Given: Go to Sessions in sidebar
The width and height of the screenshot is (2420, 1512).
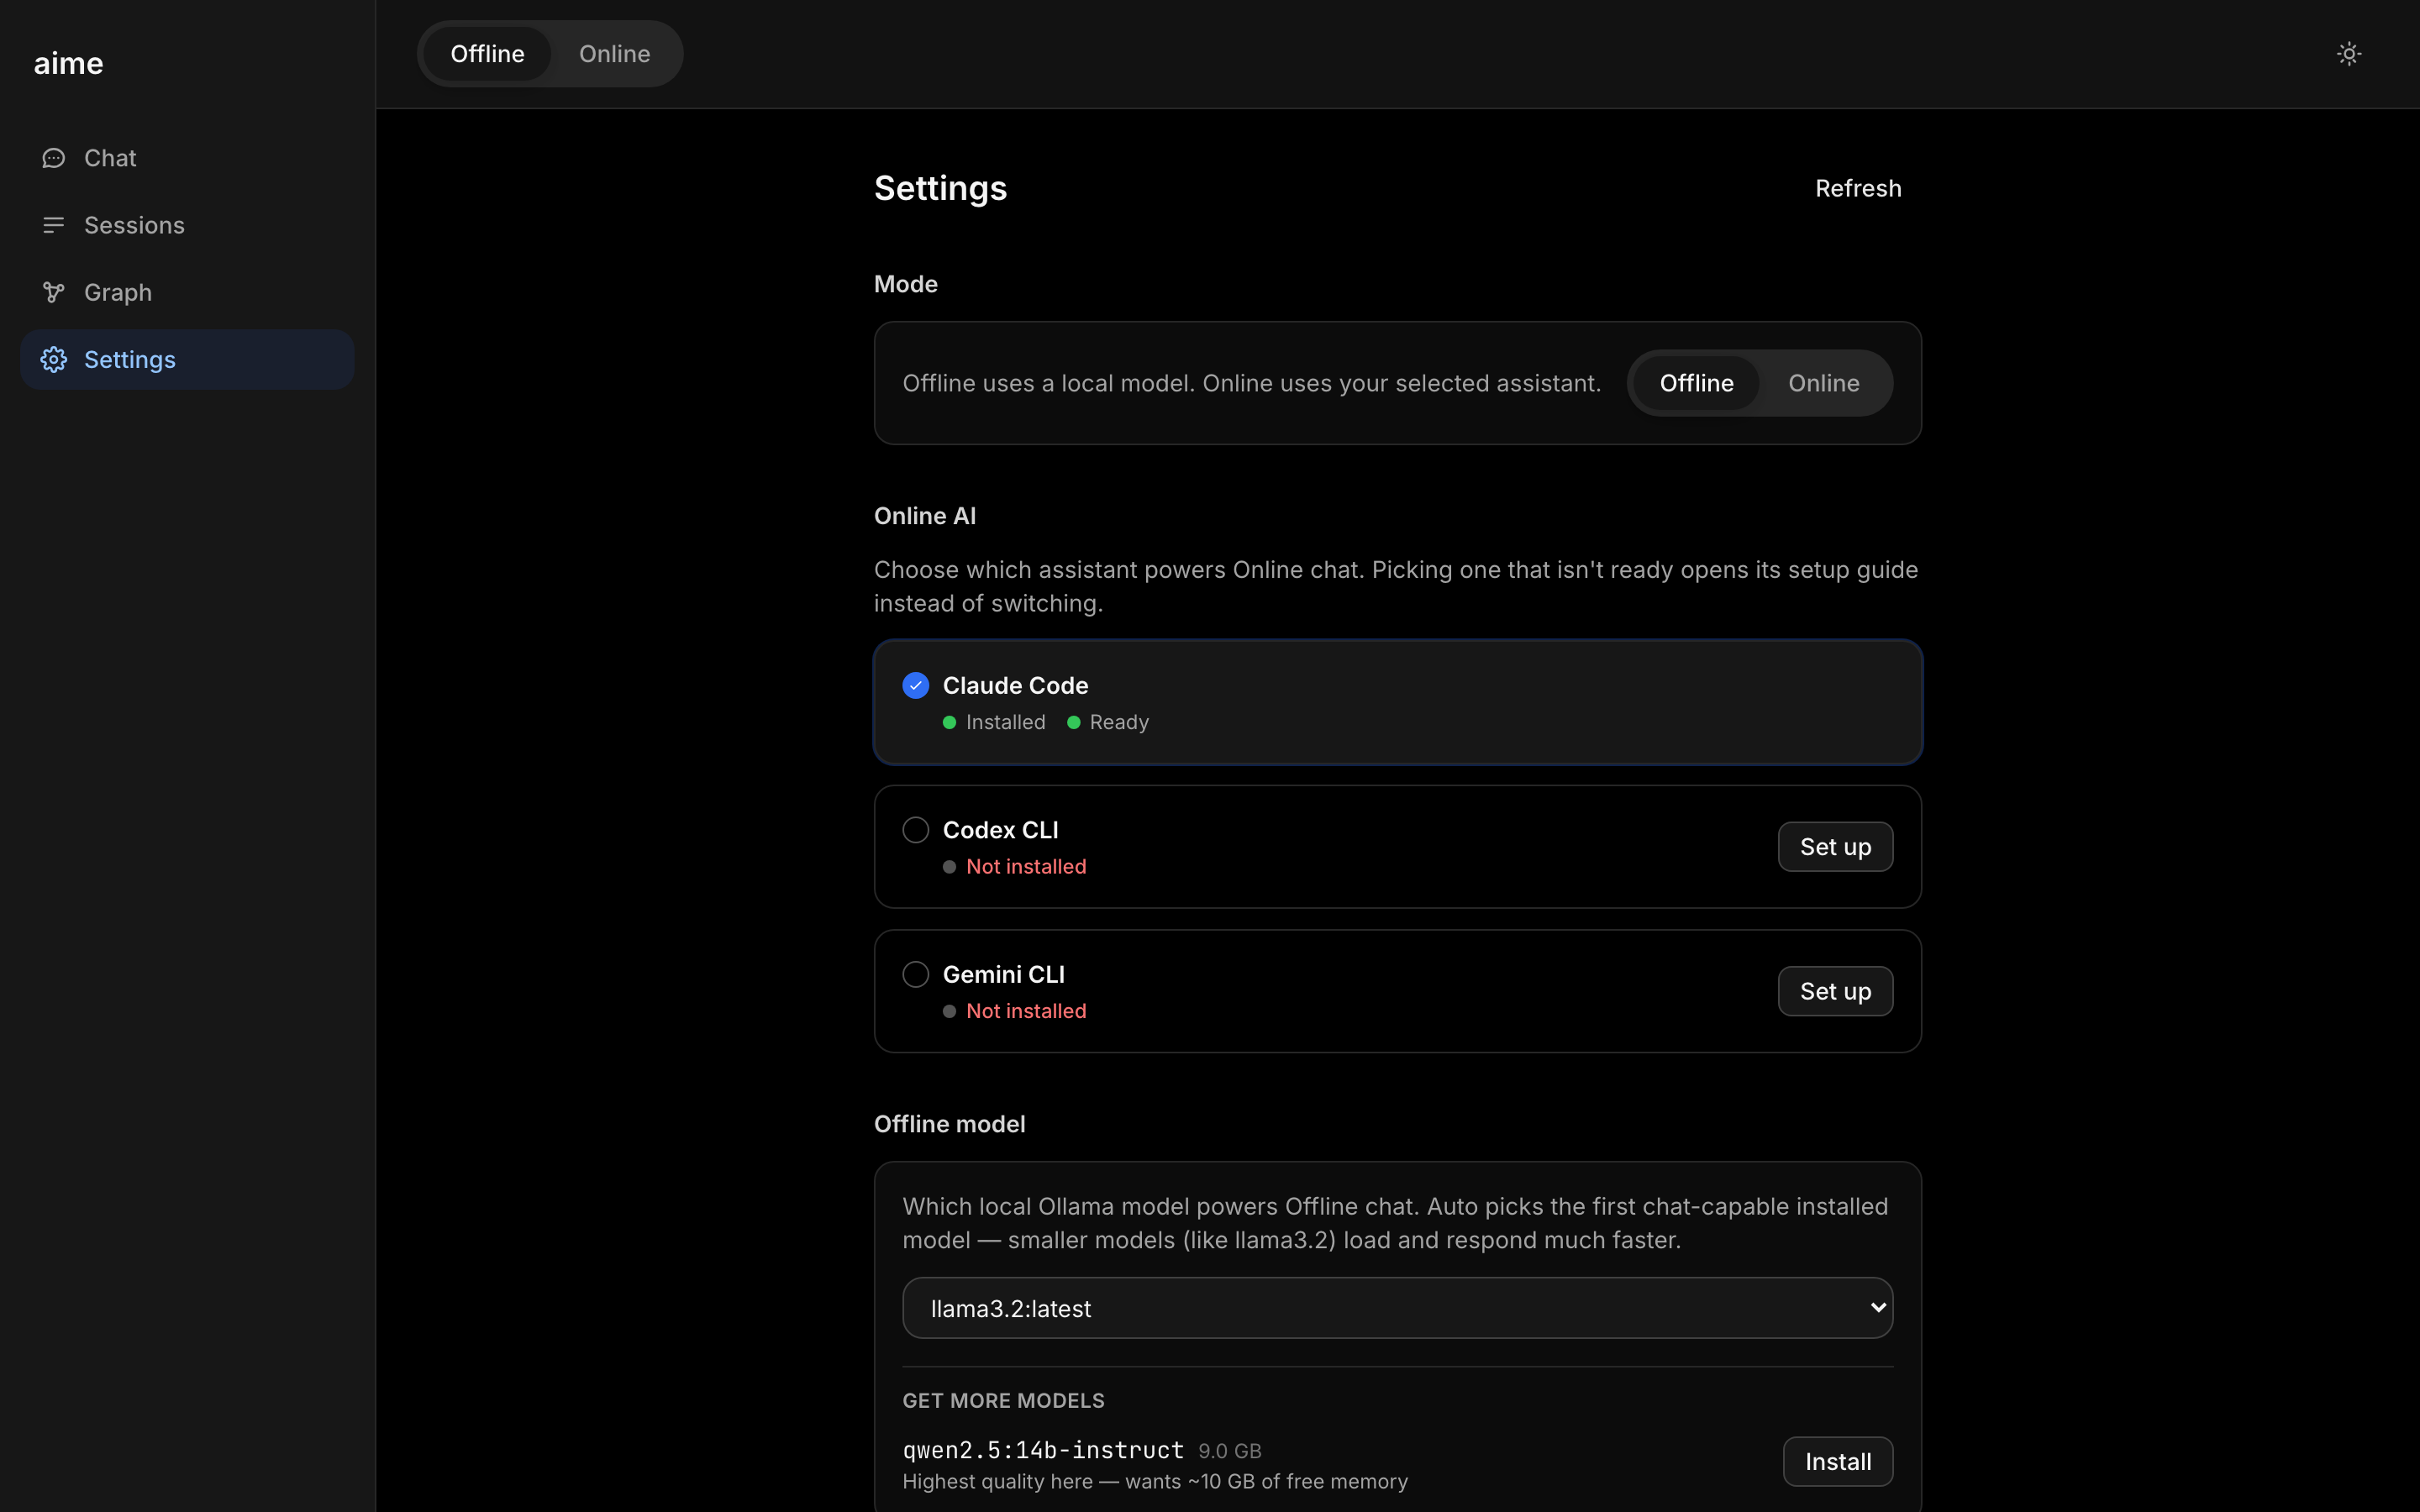Looking at the screenshot, I should pyautogui.click(x=134, y=225).
